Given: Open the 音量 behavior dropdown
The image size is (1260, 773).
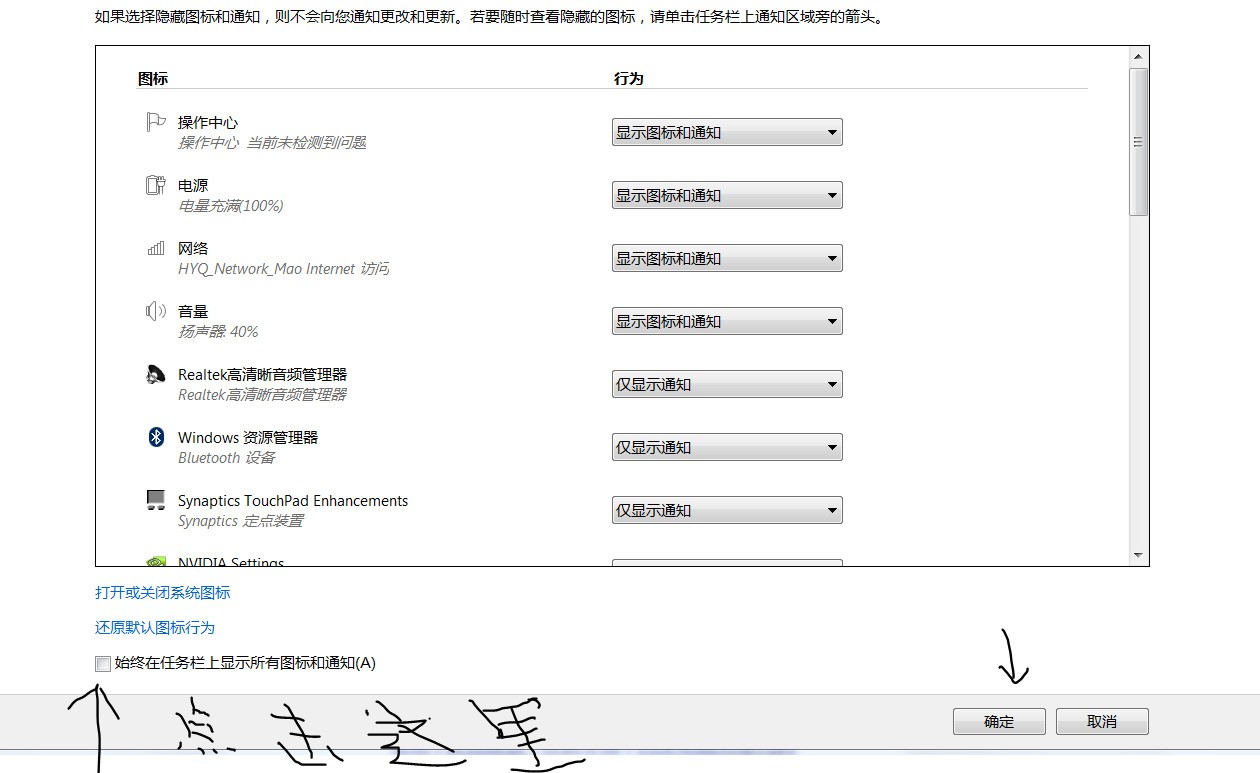Looking at the screenshot, I should pos(727,321).
